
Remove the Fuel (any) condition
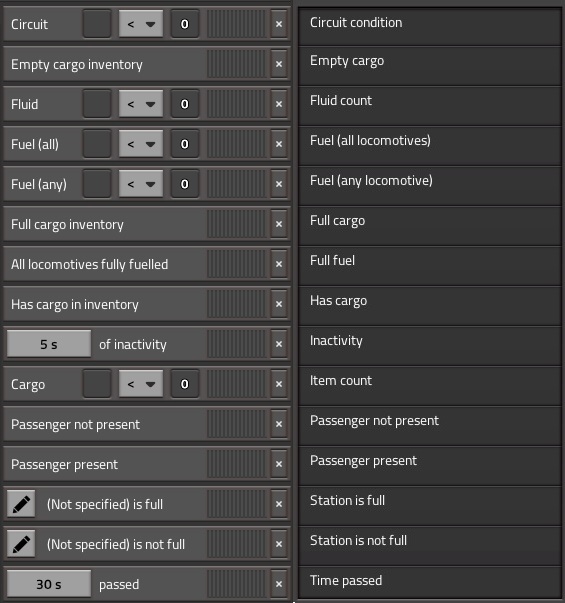click(279, 184)
